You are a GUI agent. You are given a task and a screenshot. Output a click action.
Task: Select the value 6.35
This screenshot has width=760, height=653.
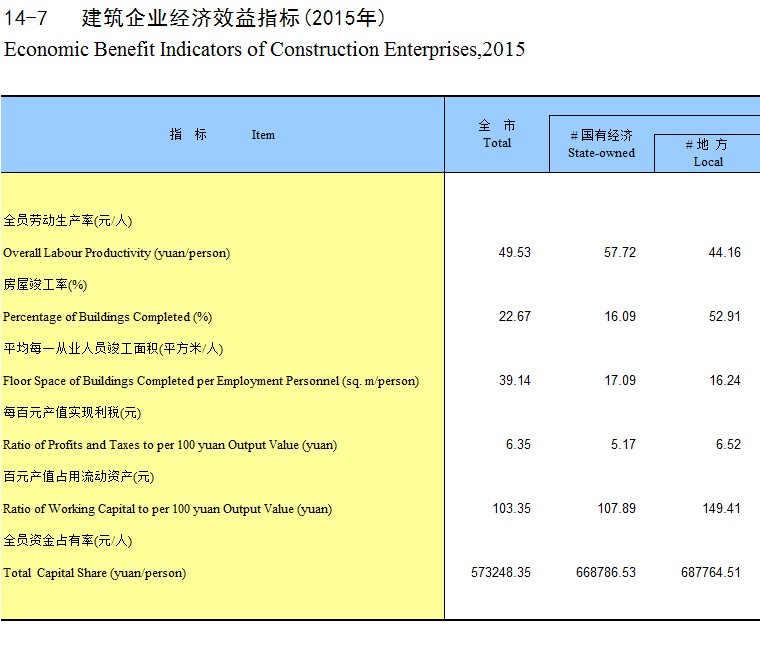click(518, 445)
